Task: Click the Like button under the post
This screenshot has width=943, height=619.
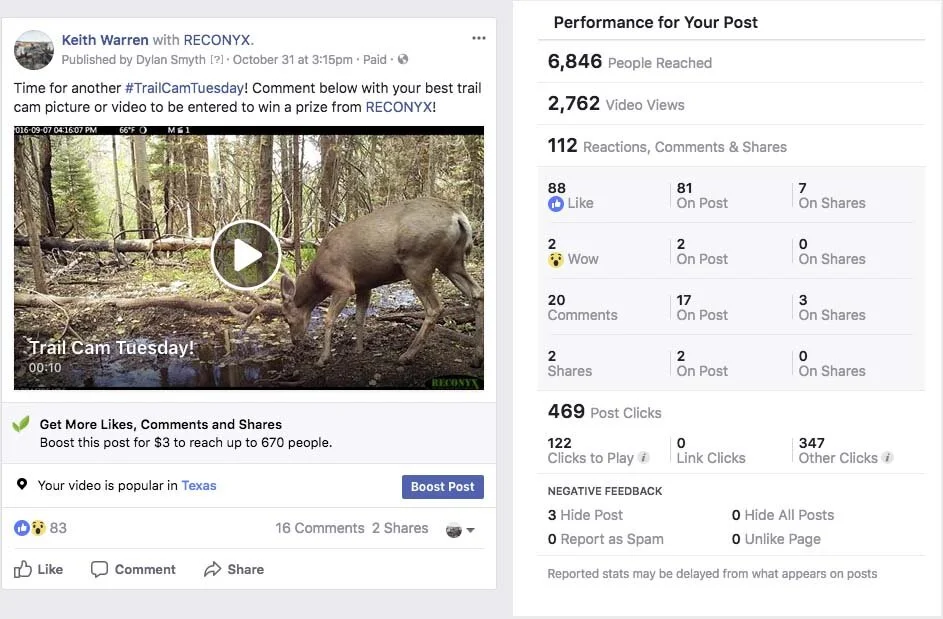Action: (38, 569)
